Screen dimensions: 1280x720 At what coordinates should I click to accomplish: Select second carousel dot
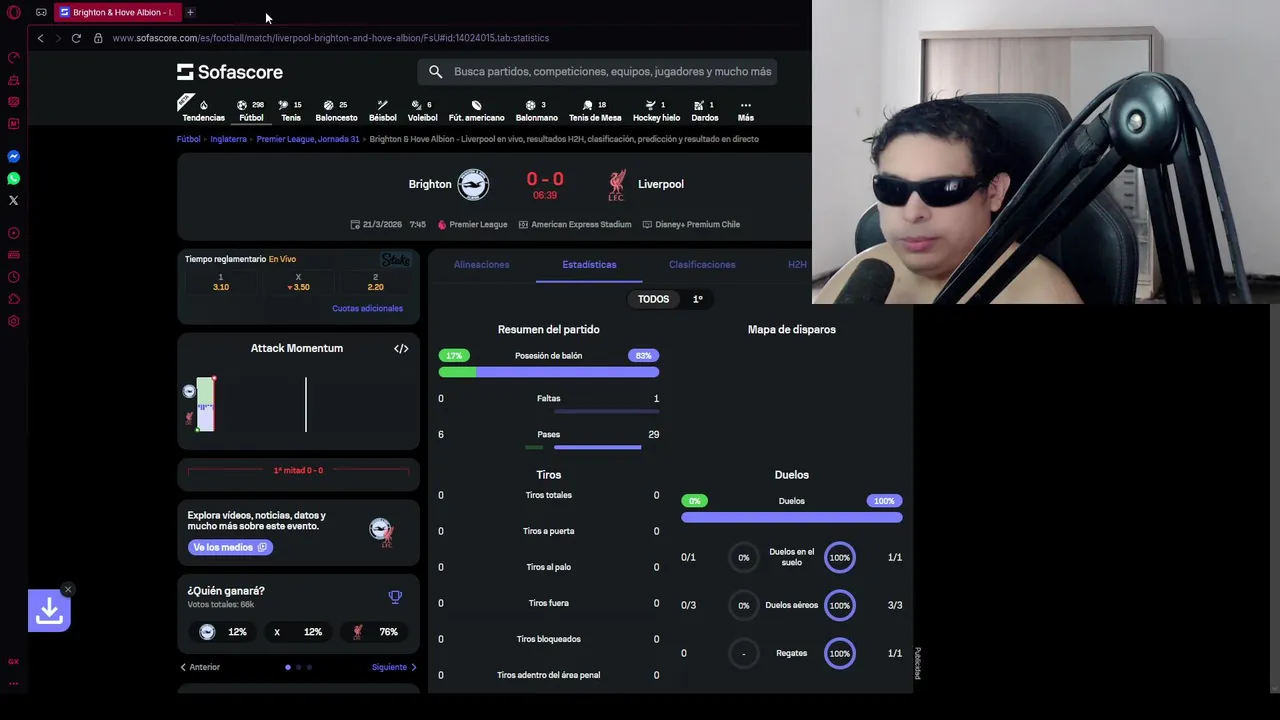[x=298, y=667]
